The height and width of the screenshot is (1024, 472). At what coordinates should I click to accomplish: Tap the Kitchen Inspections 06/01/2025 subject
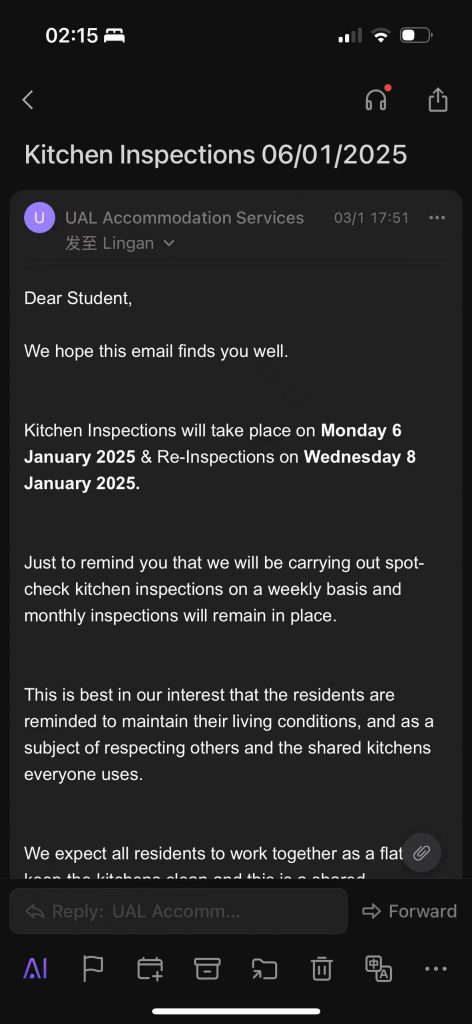click(x=215, y=155)
